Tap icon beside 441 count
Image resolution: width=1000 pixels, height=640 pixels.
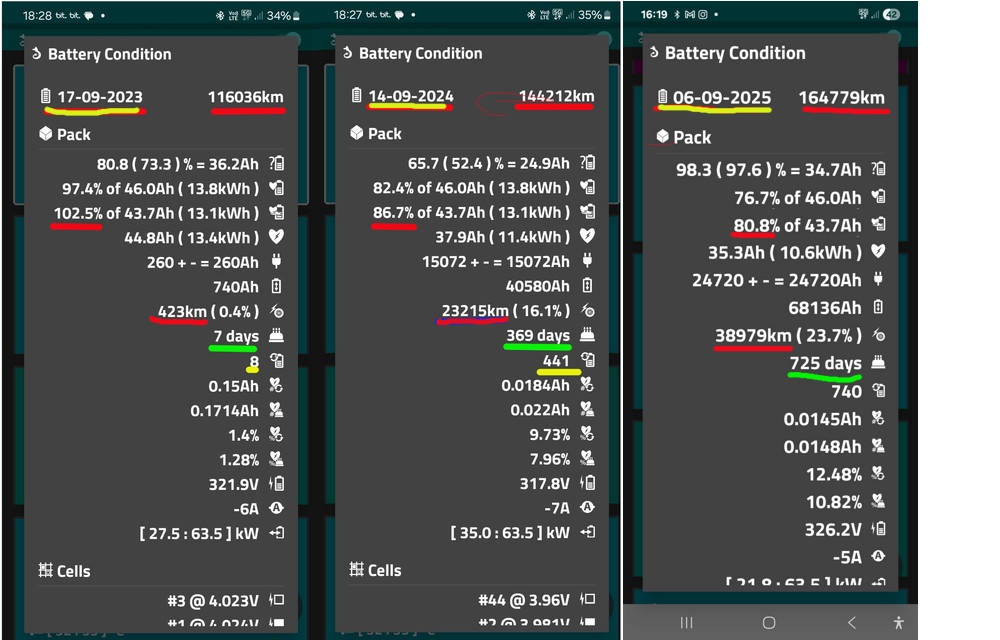point(587,360)
